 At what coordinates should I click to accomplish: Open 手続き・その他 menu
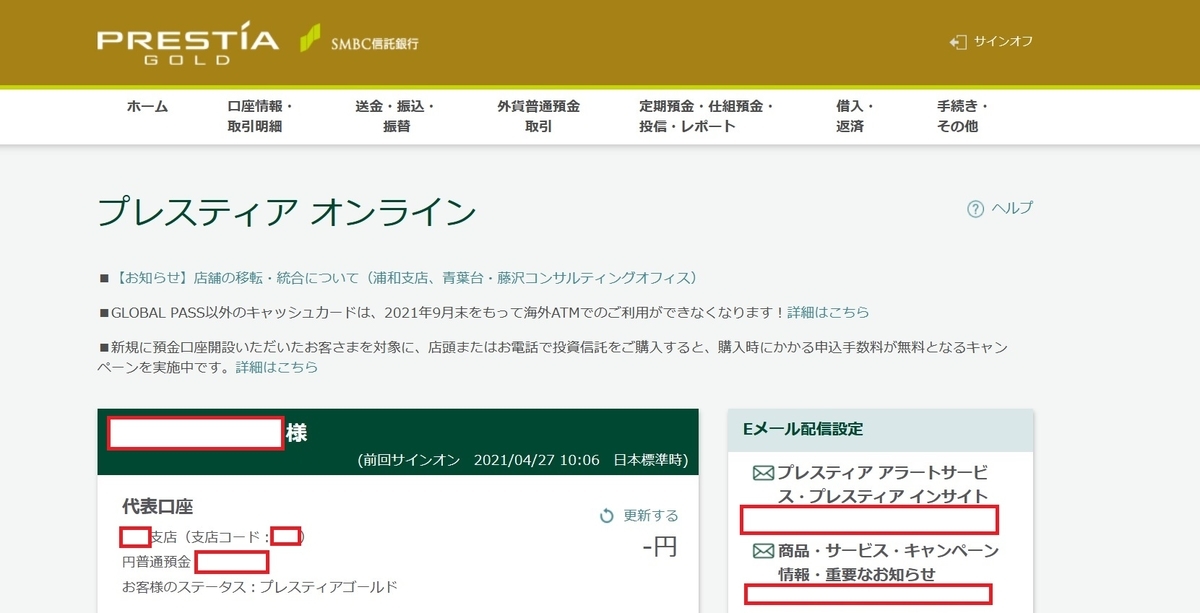963,116
